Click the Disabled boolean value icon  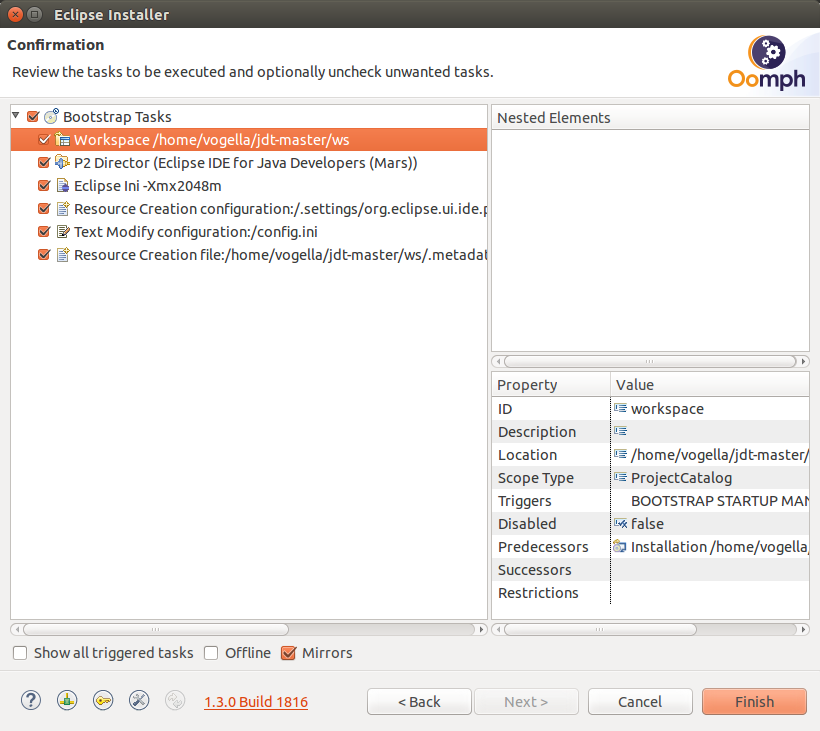click(620, 523)
